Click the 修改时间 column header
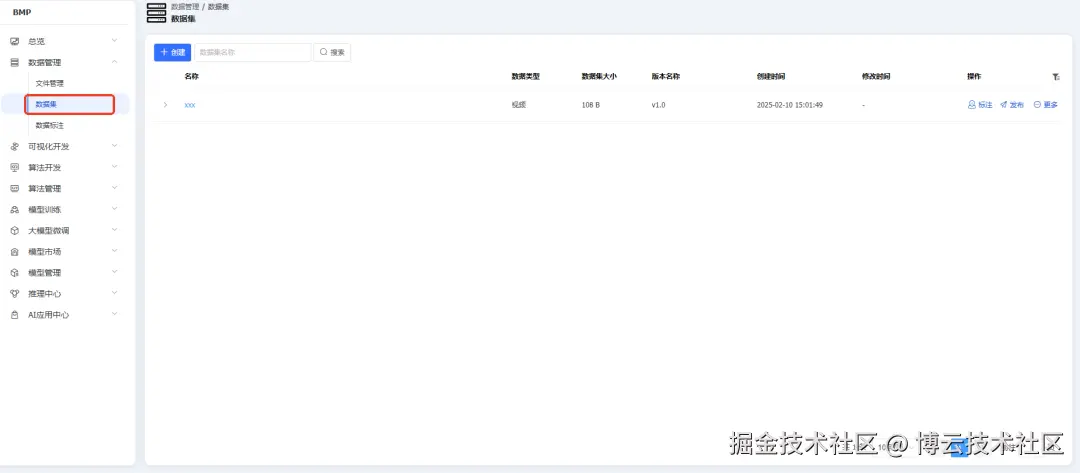1080x473 pixels. (876, 76)
